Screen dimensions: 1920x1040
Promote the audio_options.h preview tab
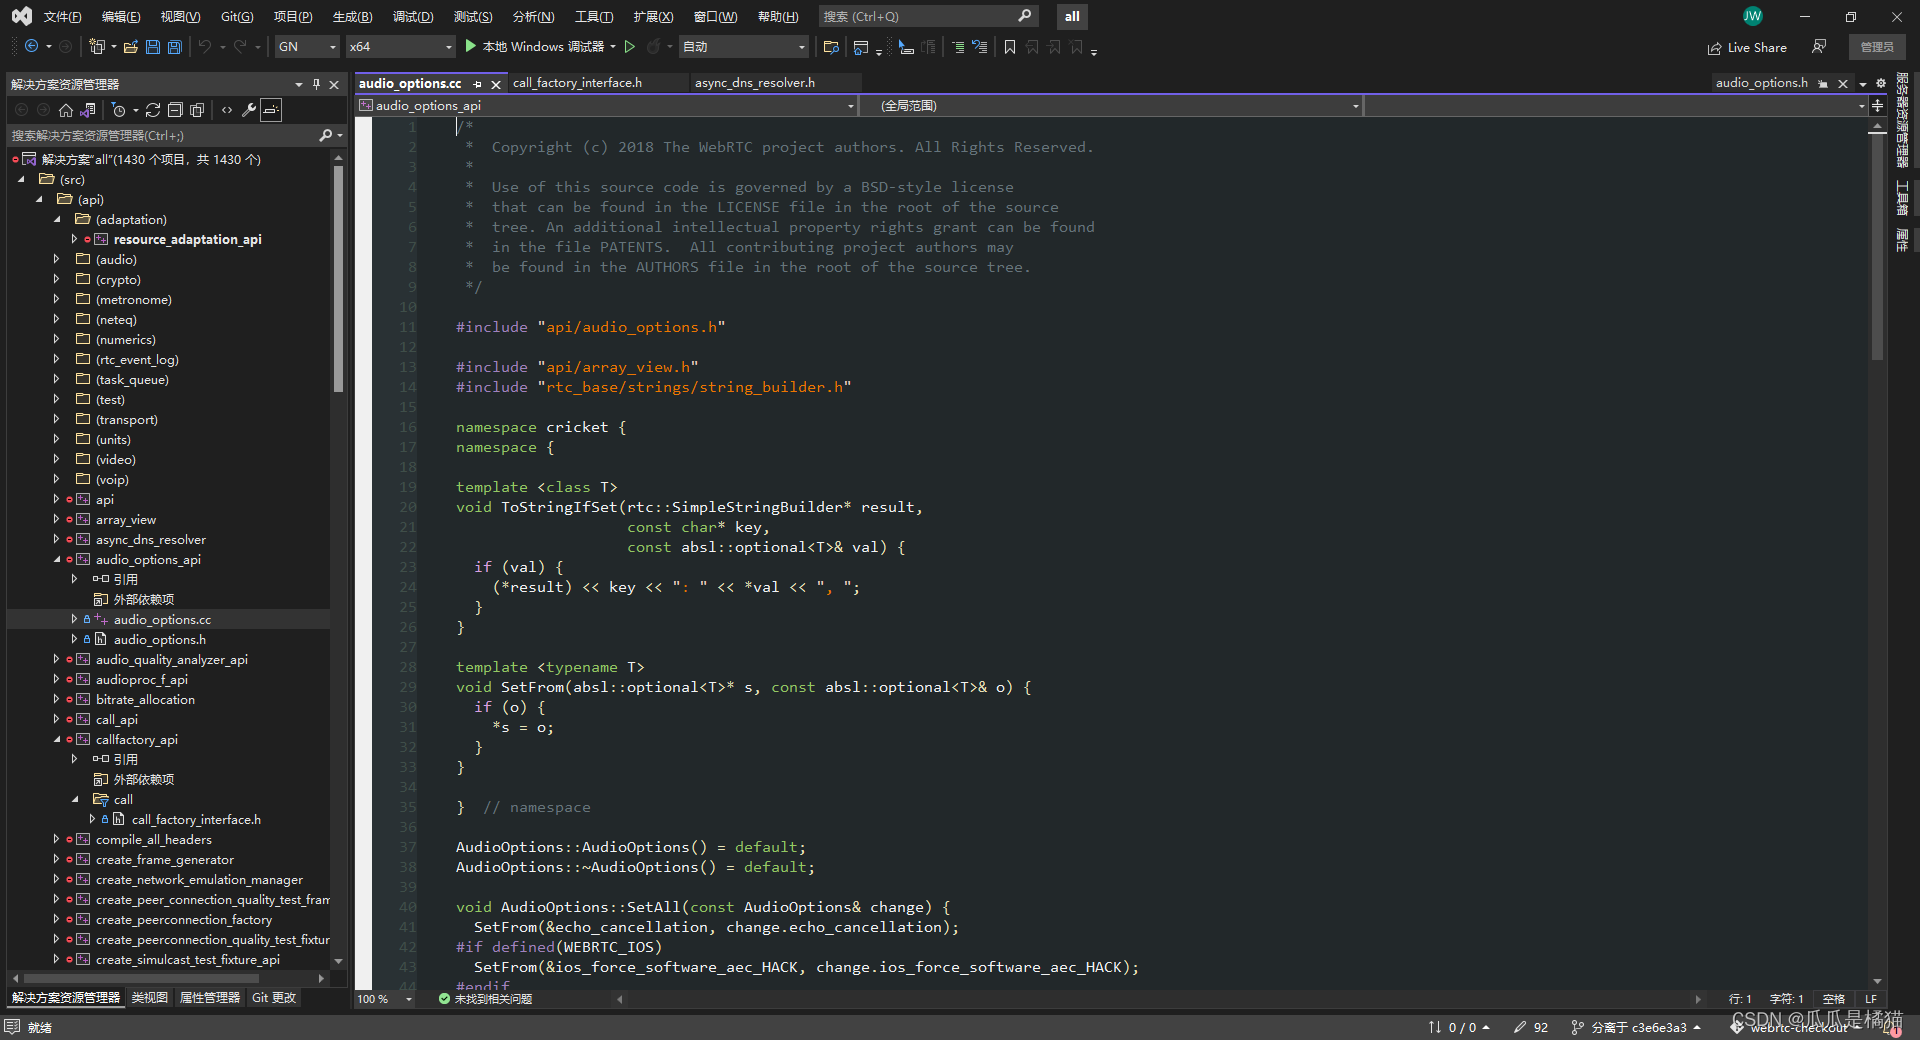[1823, 84]
